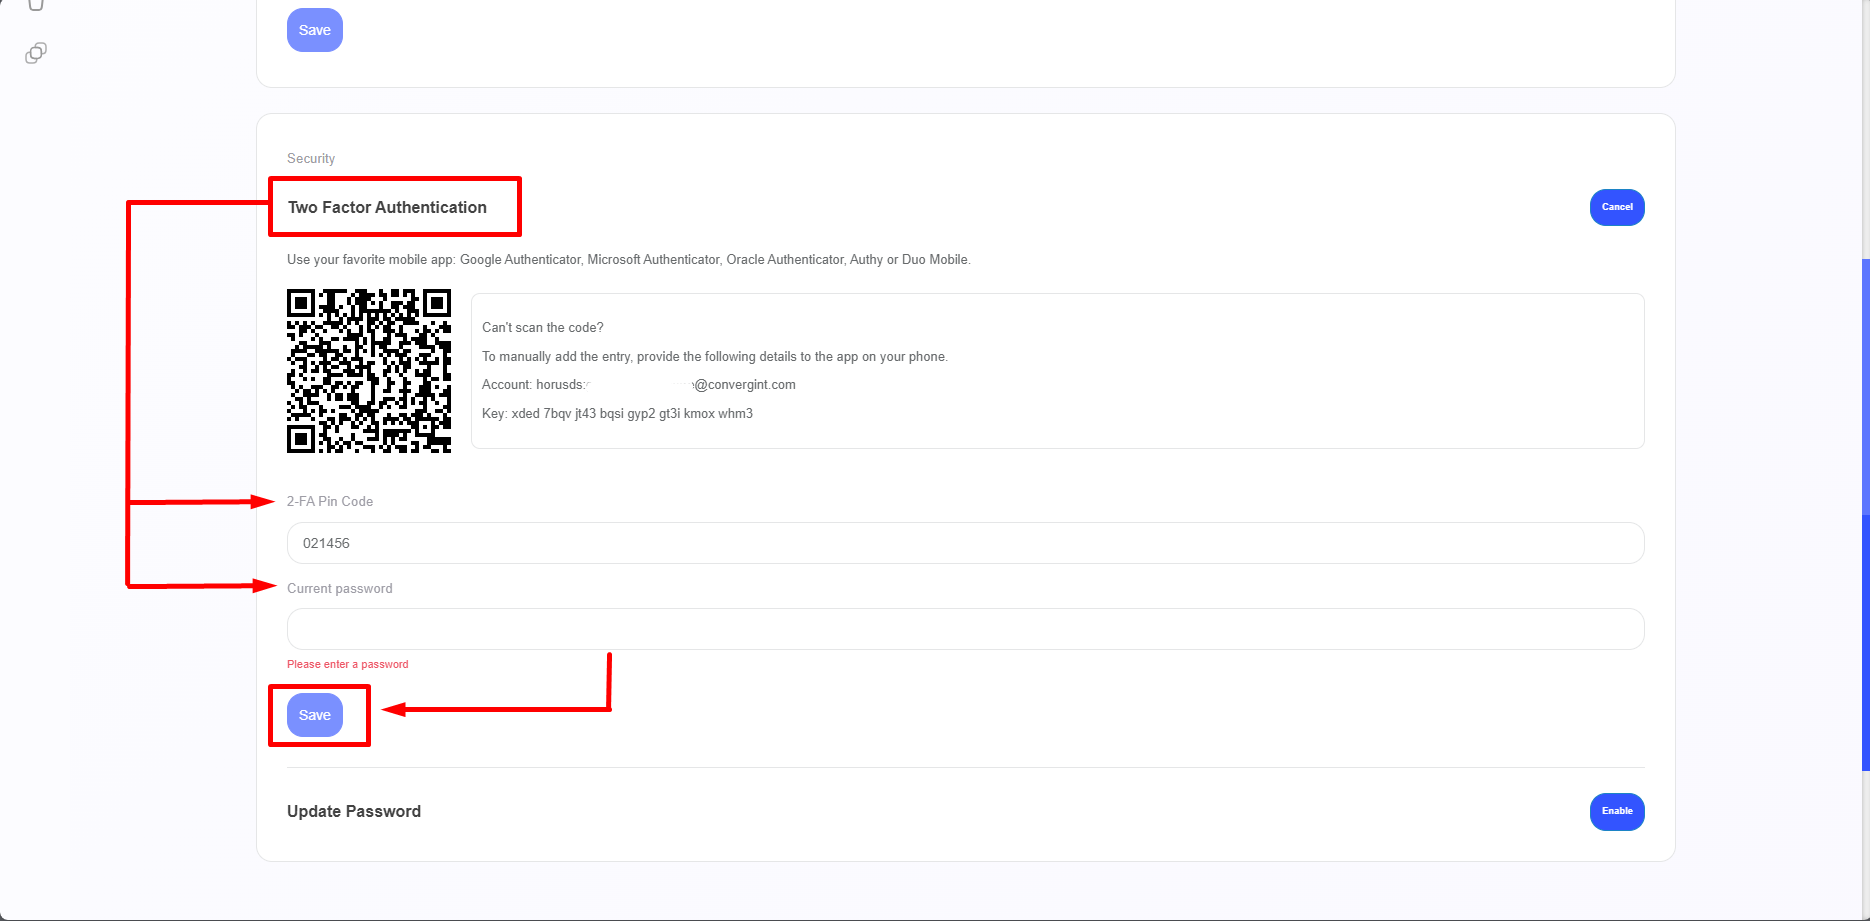Click the Current password label

(340, 588)
